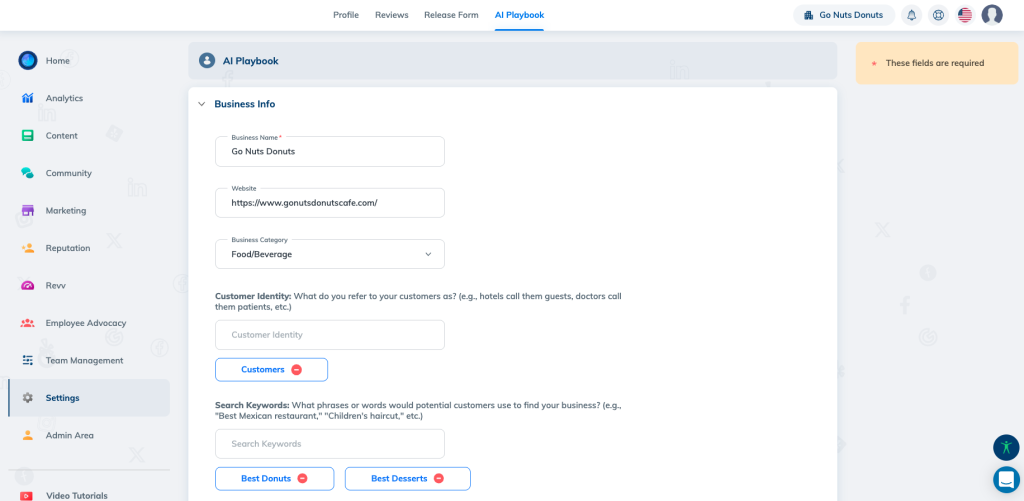
Task: Open Reputation from the sidebar
Action: (x=68, y=248)
